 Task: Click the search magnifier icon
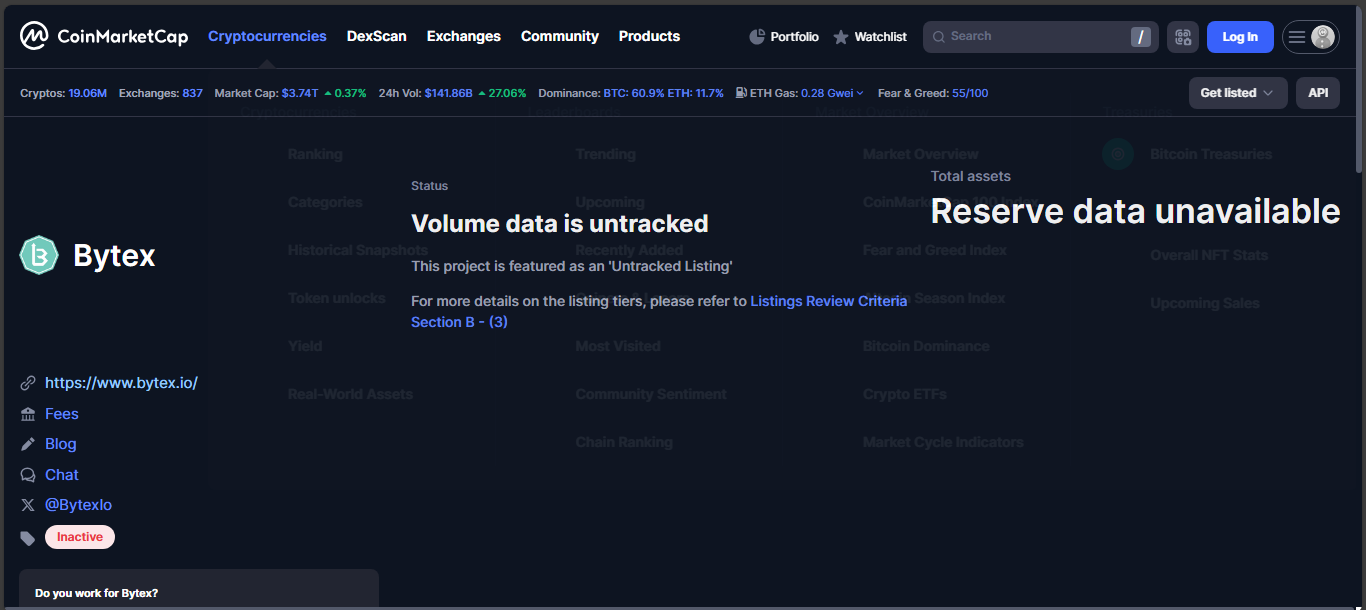938,37
